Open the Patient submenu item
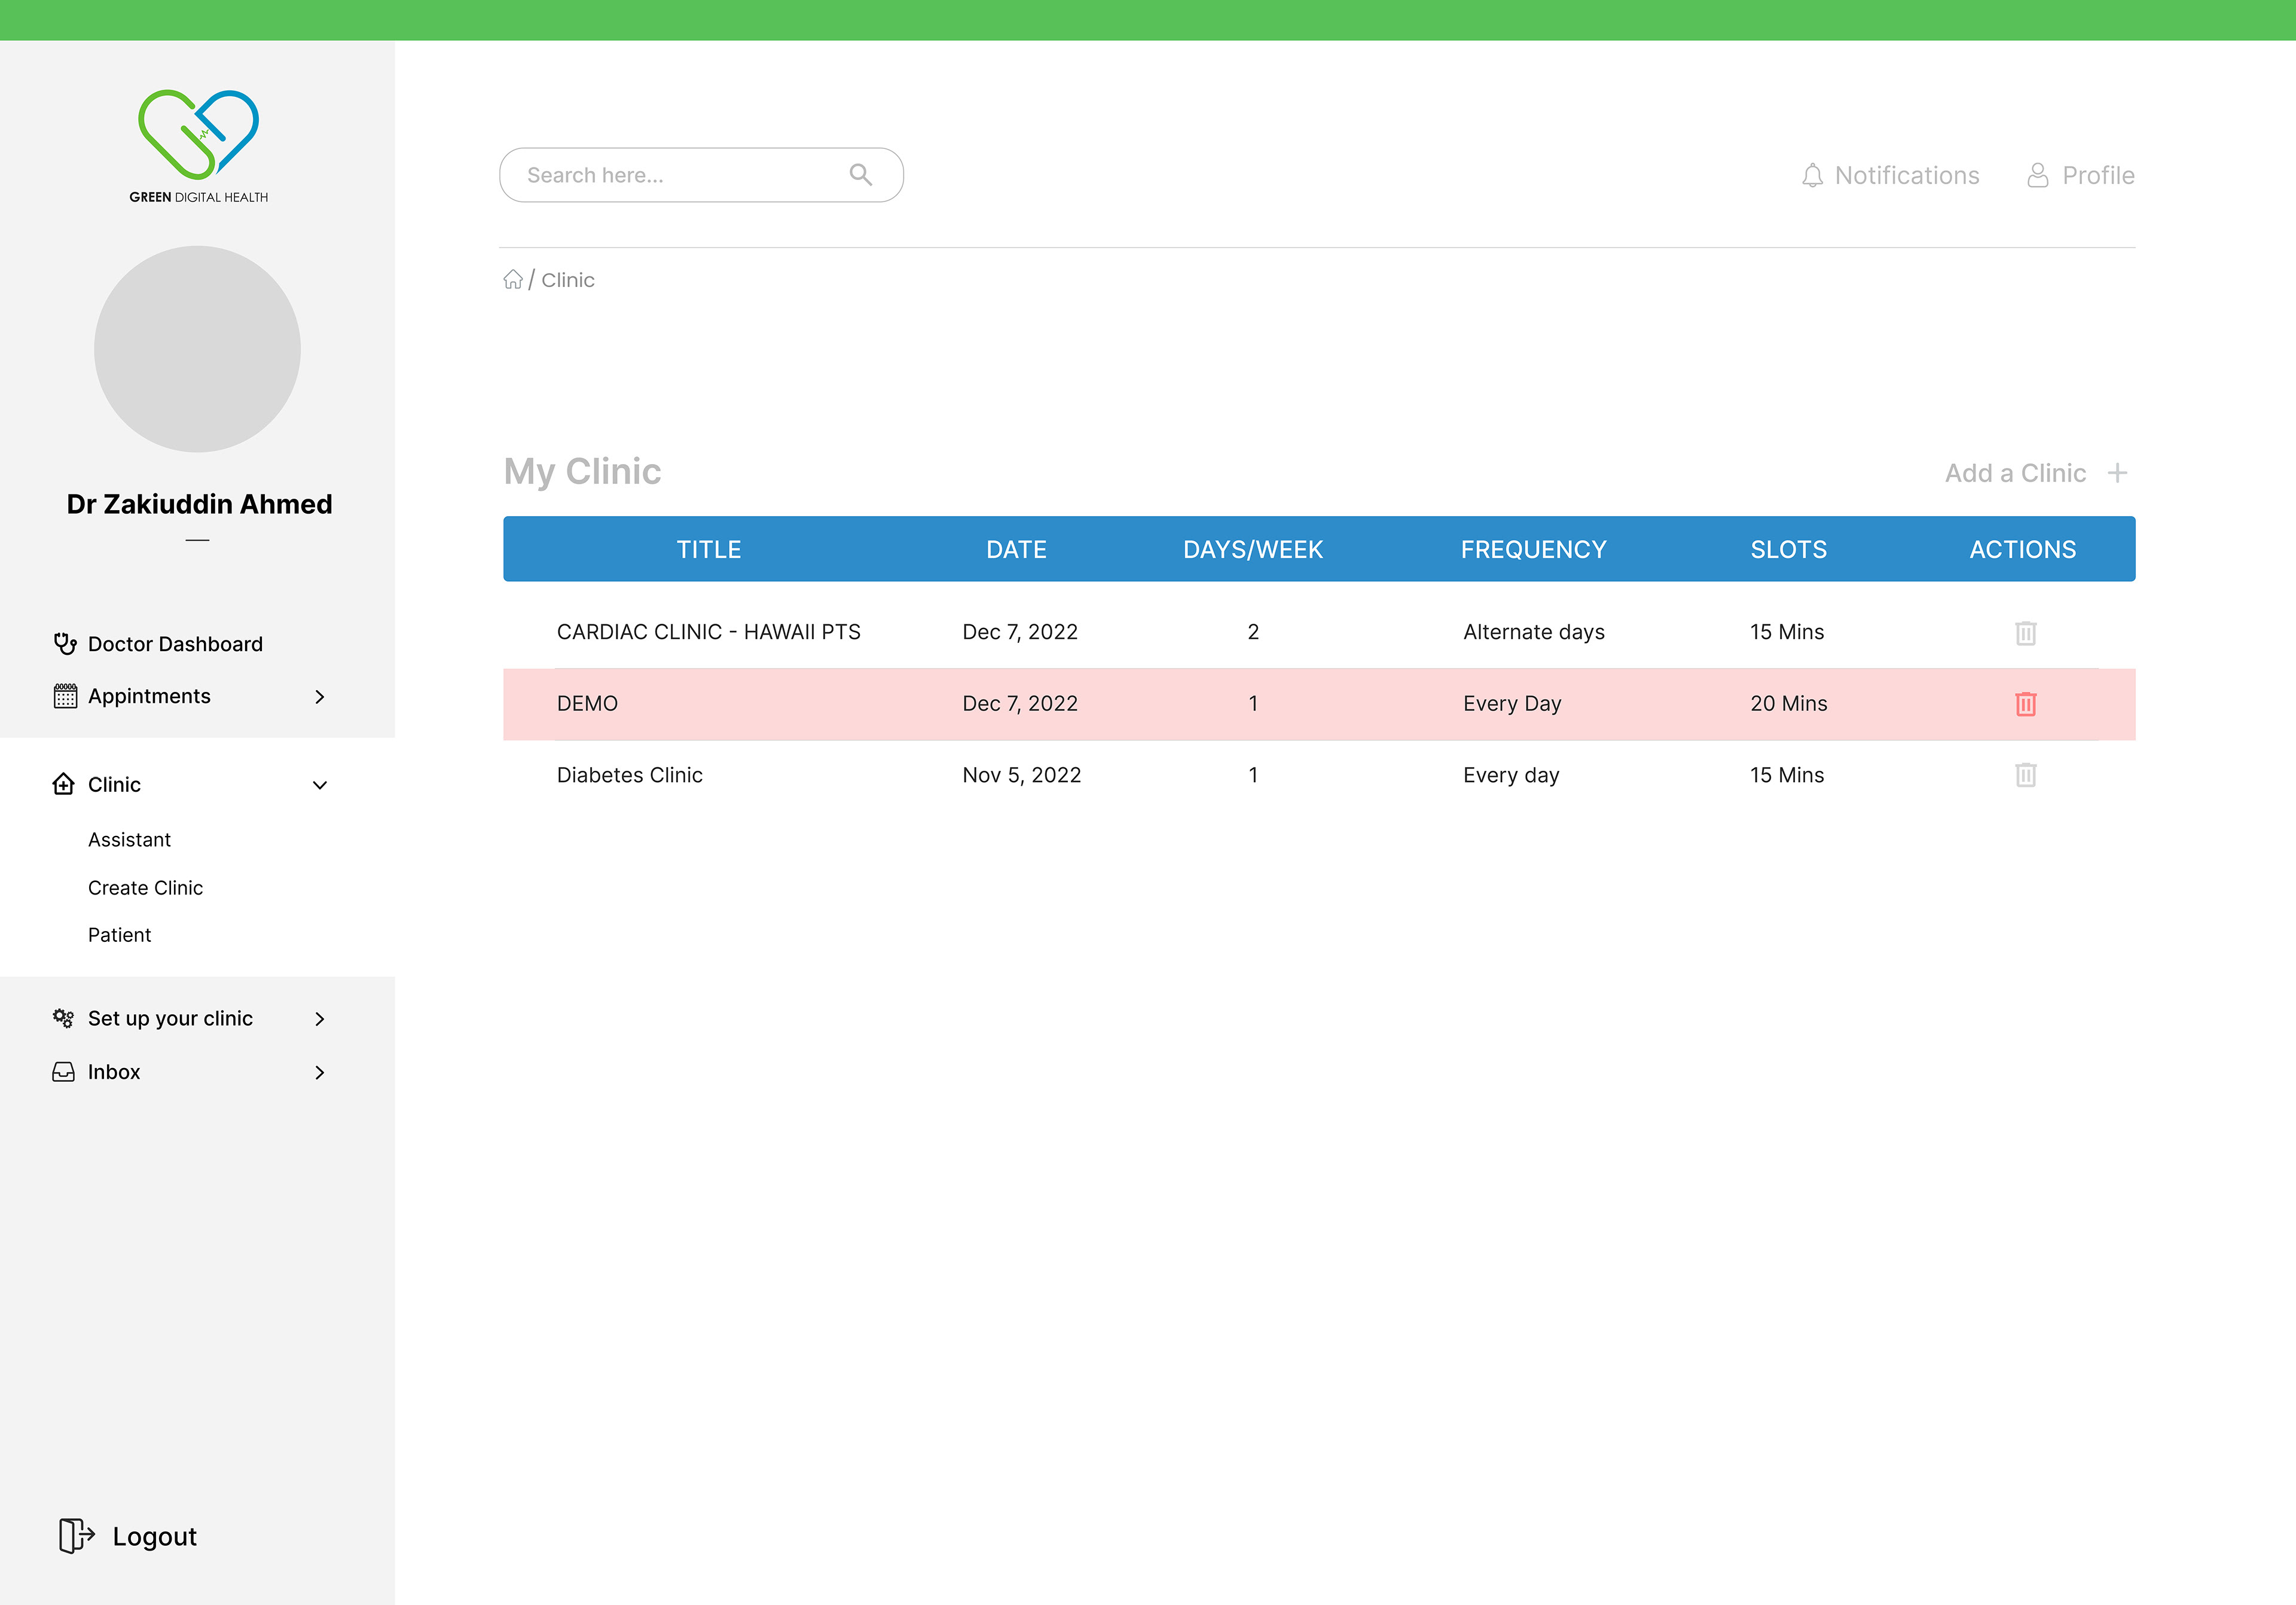Viewport: 2296px width, 1605px height. coord(119,935)
